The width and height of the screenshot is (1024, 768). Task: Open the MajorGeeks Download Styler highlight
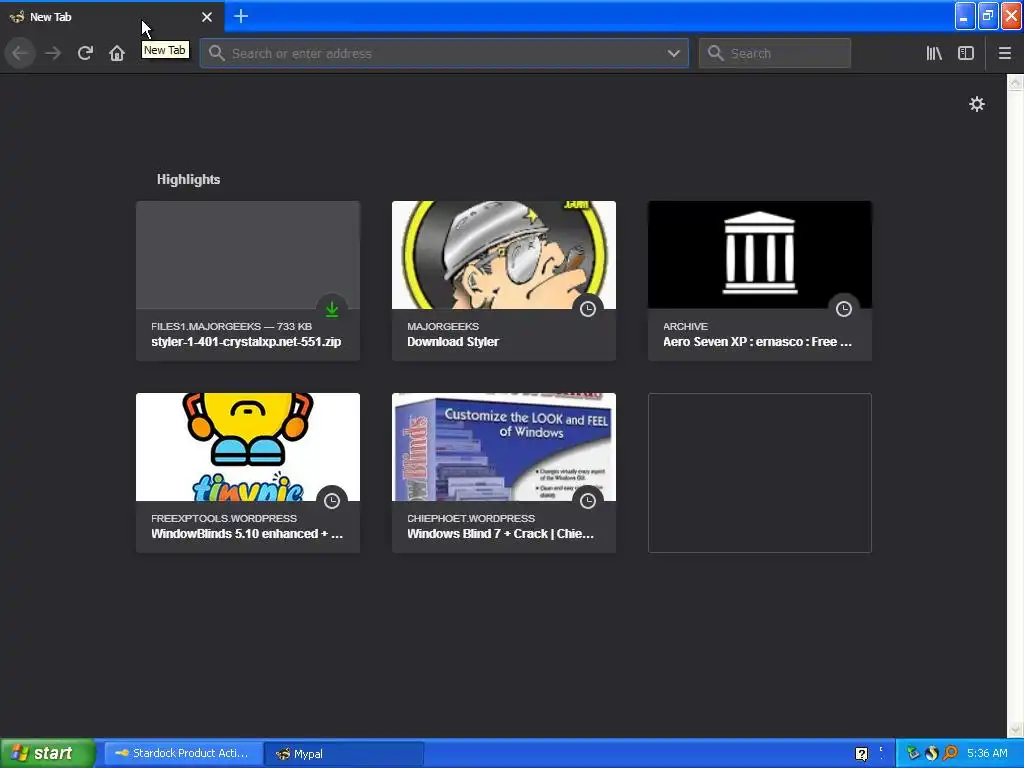[x=504, y=281]
